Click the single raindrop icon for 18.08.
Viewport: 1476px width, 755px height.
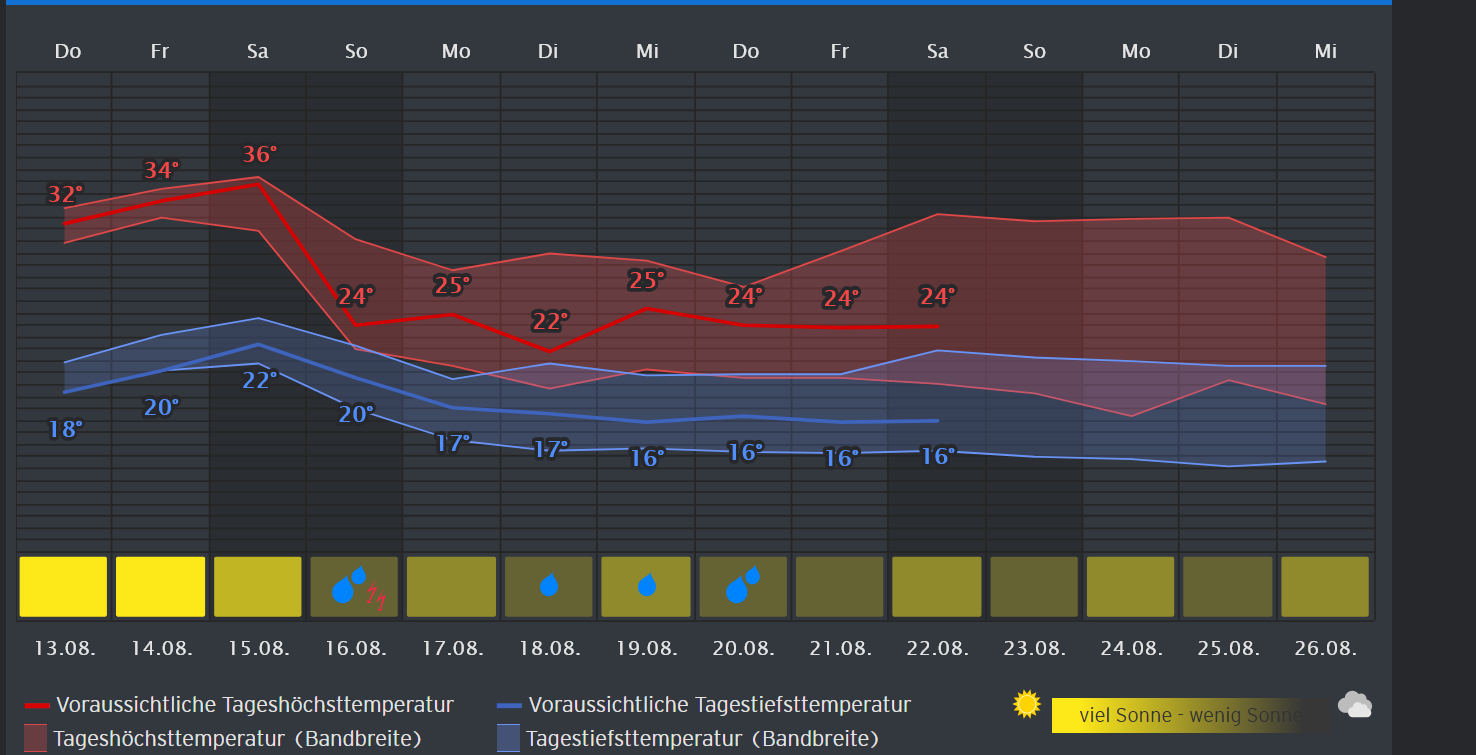(x=549, y=584)
